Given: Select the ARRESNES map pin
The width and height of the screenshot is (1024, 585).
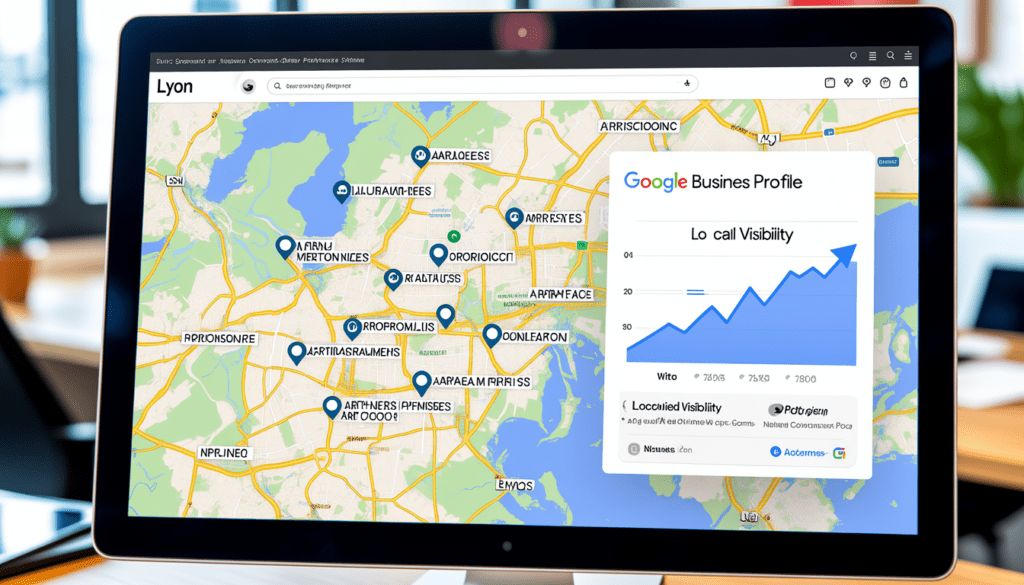Looking at the screenshot, I should pos(514,219).
